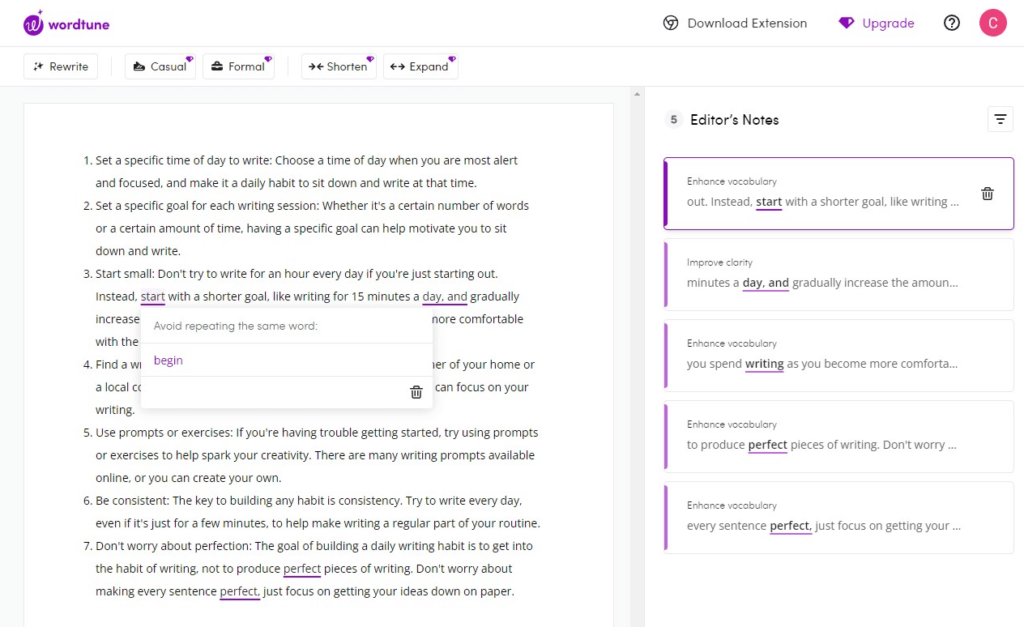1024x627 pixels.
Task: Apply the Formal tone
Action: 238,67
